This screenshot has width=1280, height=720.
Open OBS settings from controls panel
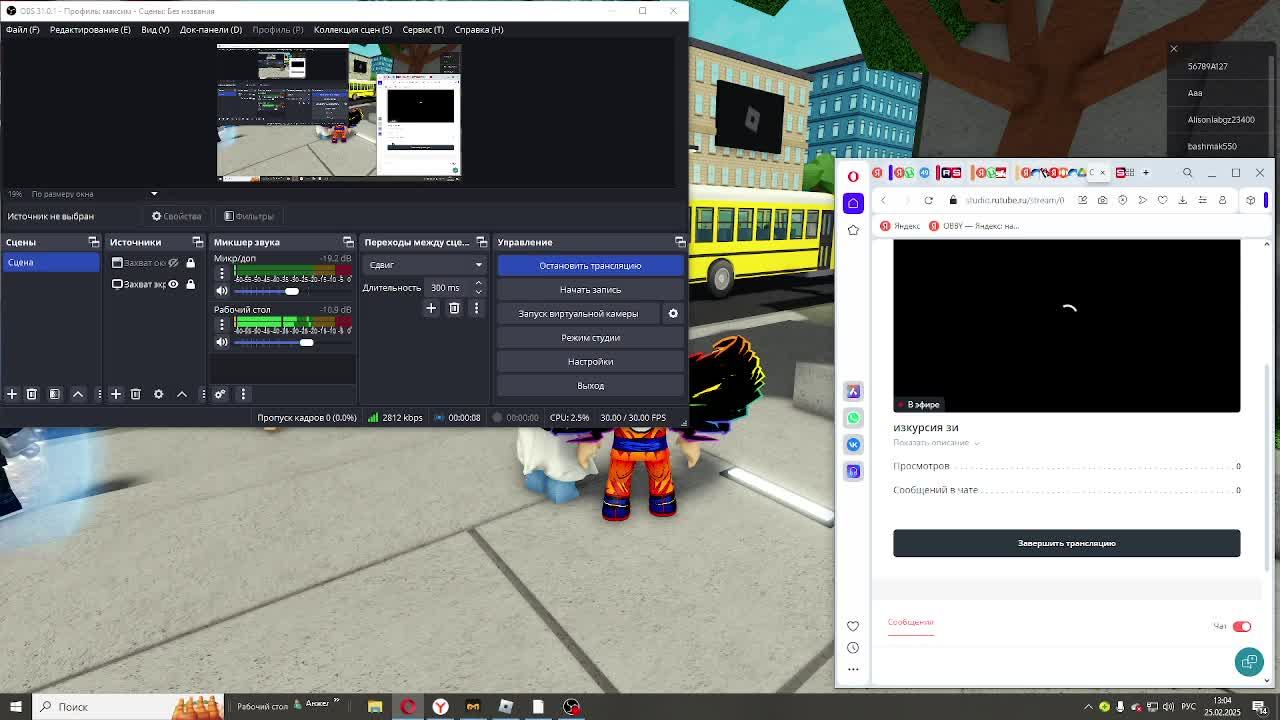pyautogui.click(x=590, y=362)
